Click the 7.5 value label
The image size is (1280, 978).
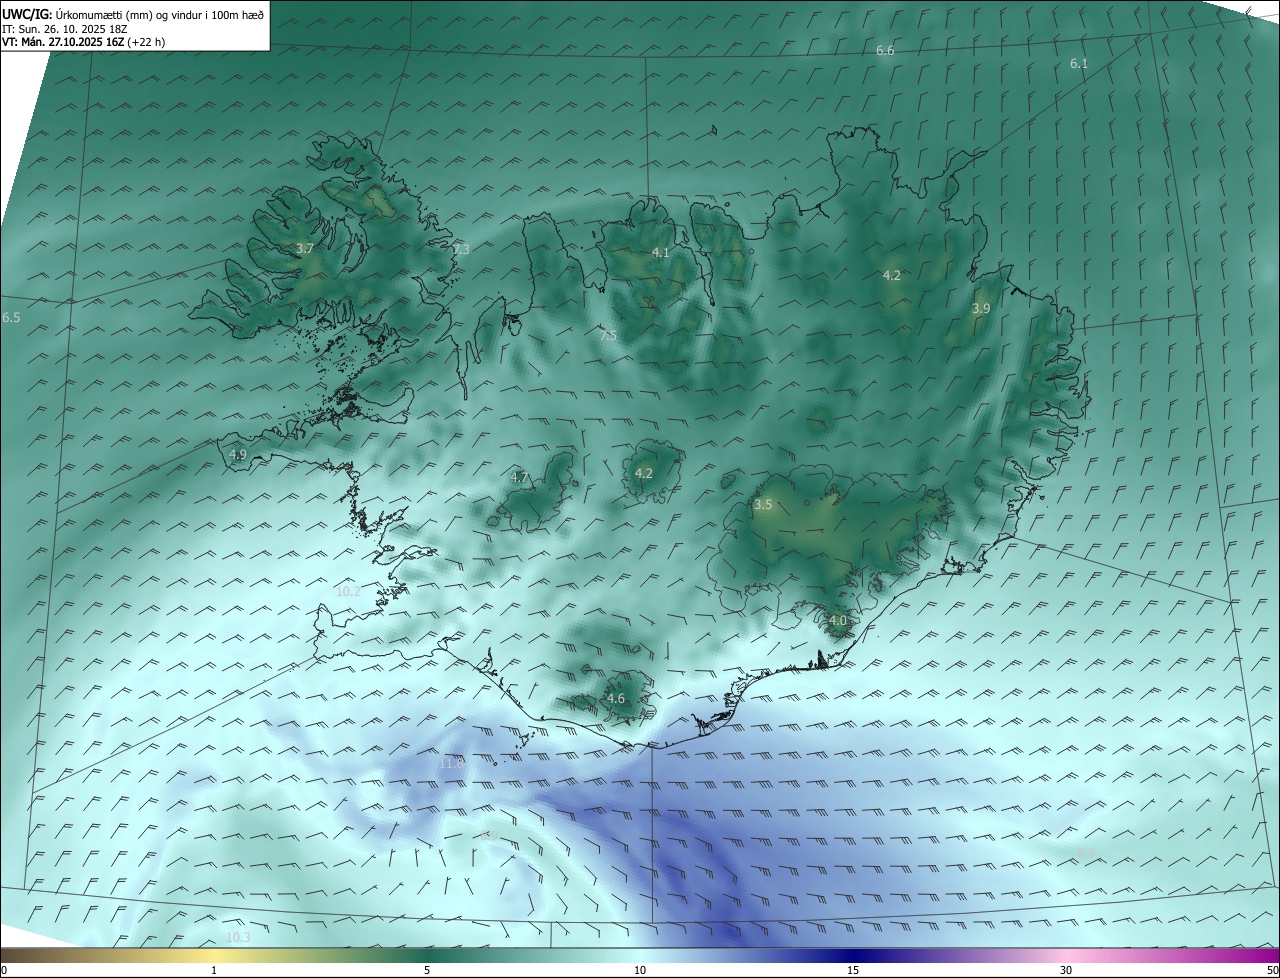point(608,336)
